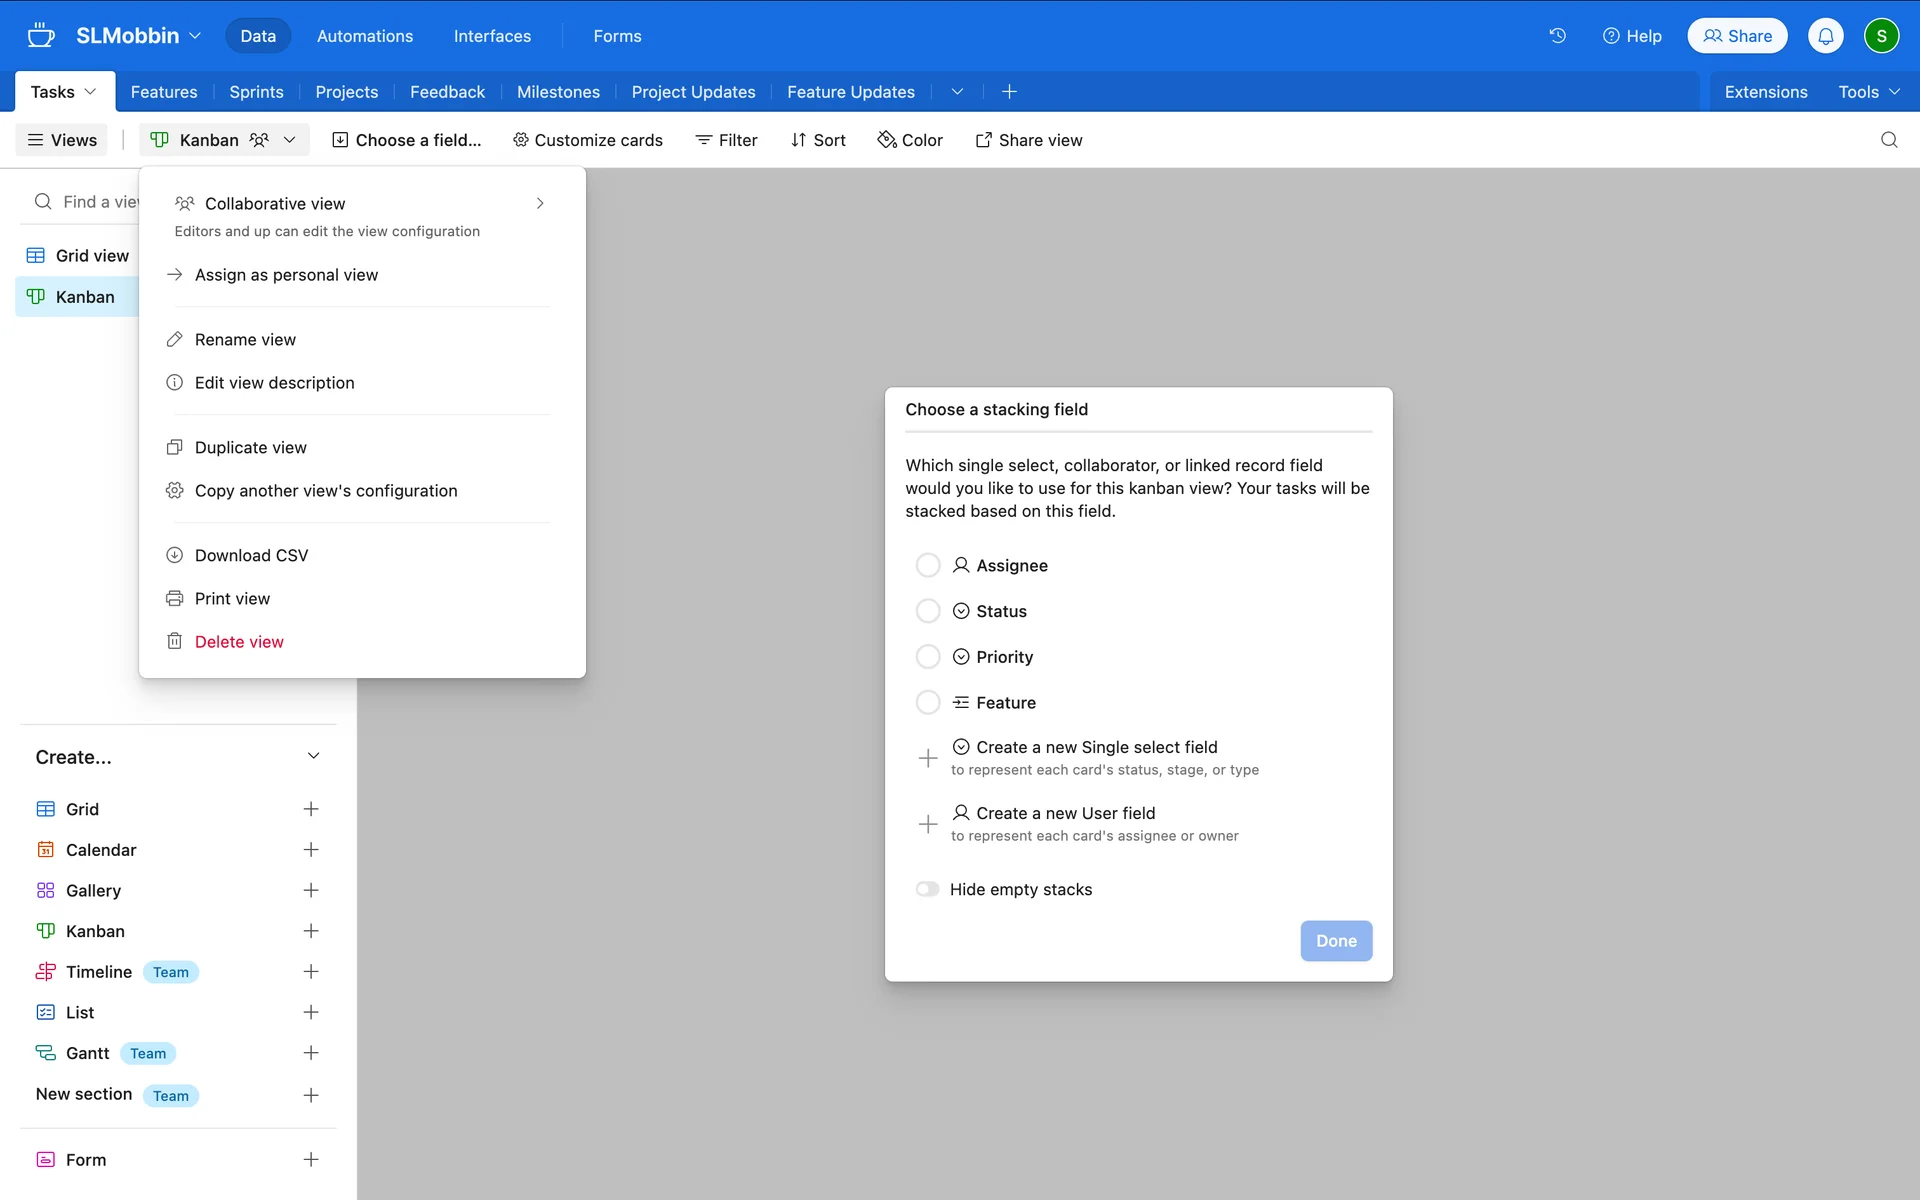Viewport: 1920px width, 1200px height.
Task: Choose Duplicate view menu item
Action: (x=251, y=447)
